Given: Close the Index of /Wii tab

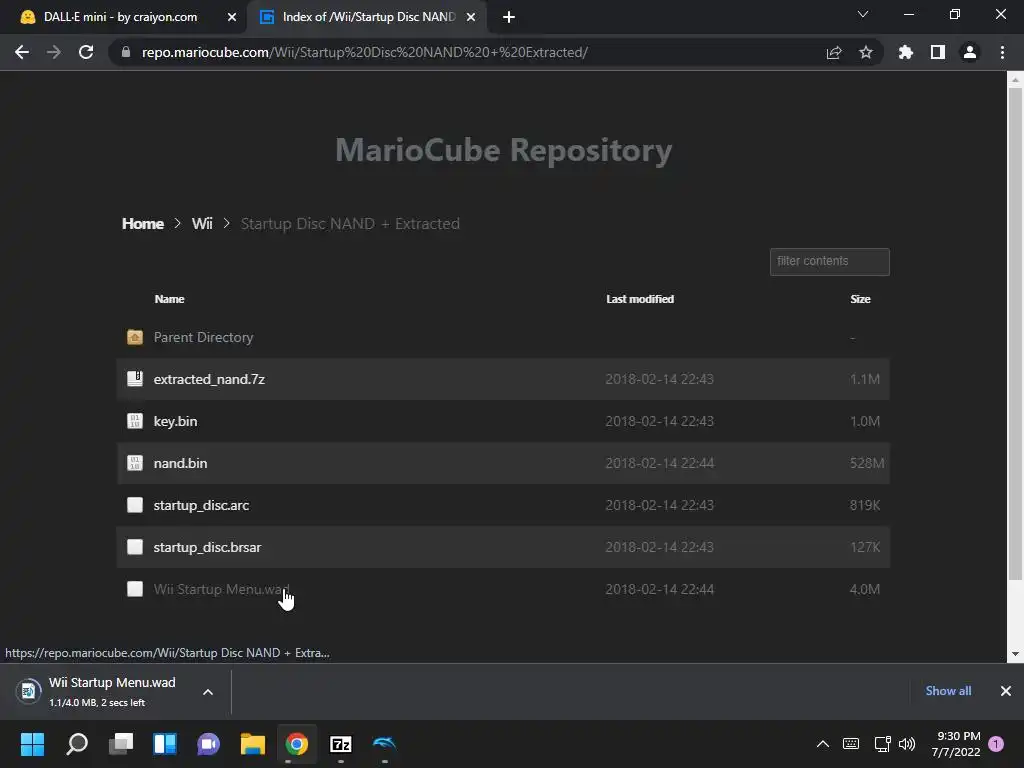Looking at the screenshot, I should click(x=471, y=17).
